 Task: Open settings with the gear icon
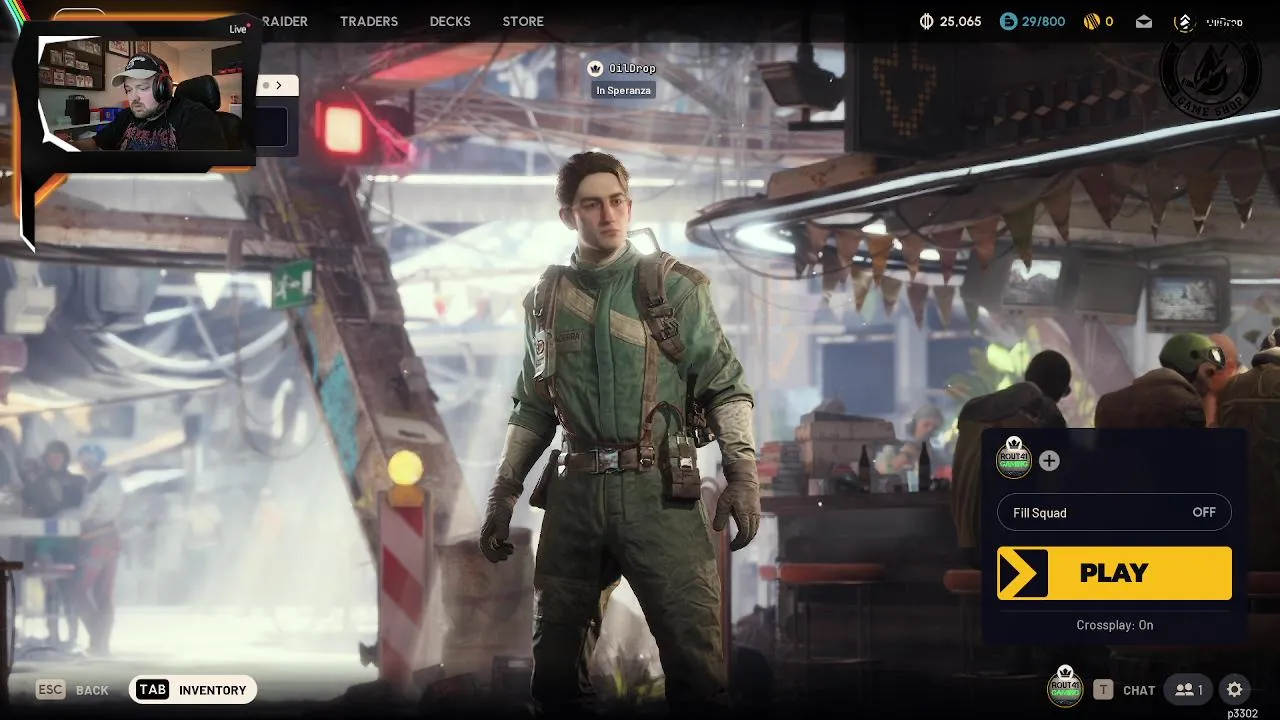1234,689
